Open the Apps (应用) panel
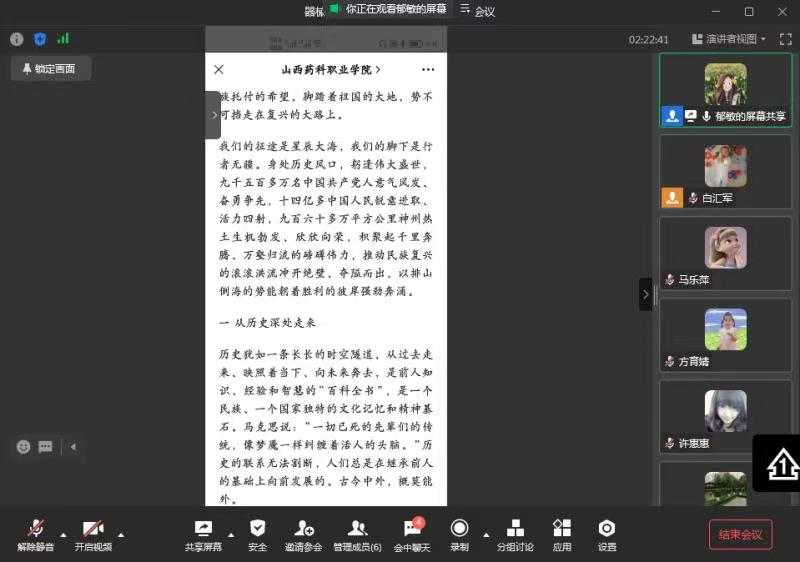The image size is (800, 562). [x=562, y=535]
